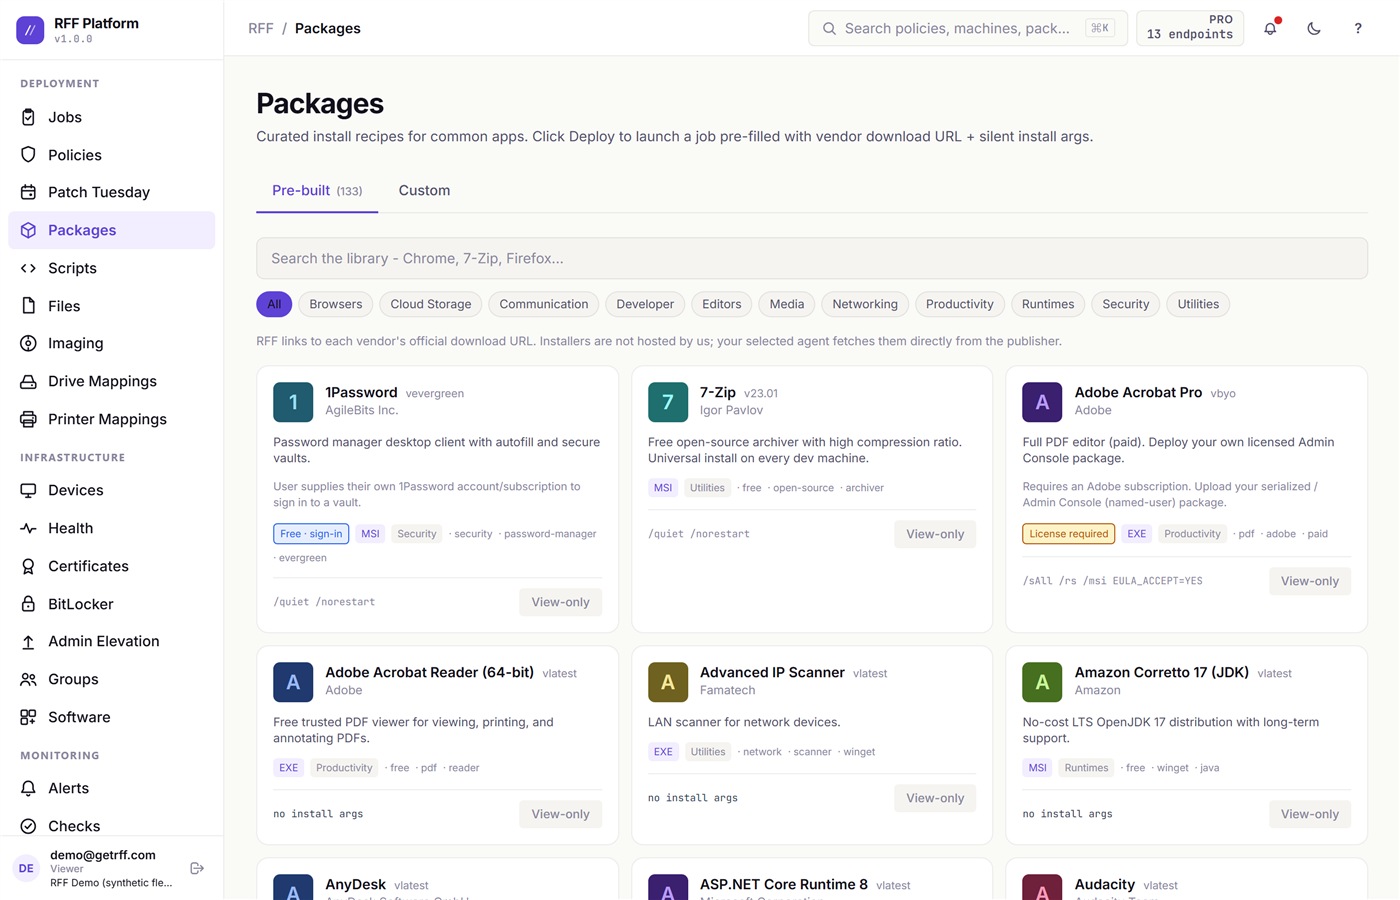Select the Pre-built tab
Image resolution: width=1400 pixels, height=900 pixels.
tap(317, 190)
